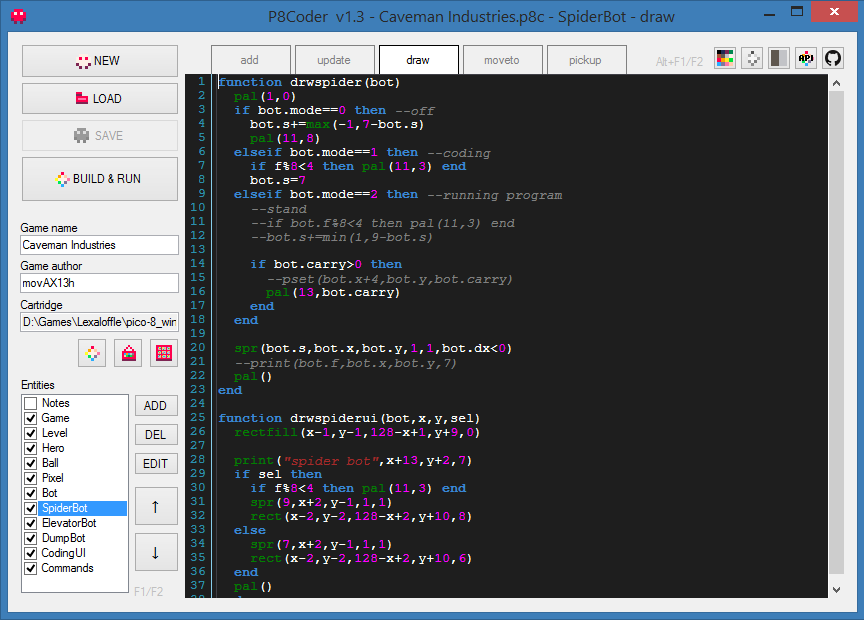The height and width of the screenshot is (620, 864).
Task: Open the GitHub icon link
Action: [833, 58]
